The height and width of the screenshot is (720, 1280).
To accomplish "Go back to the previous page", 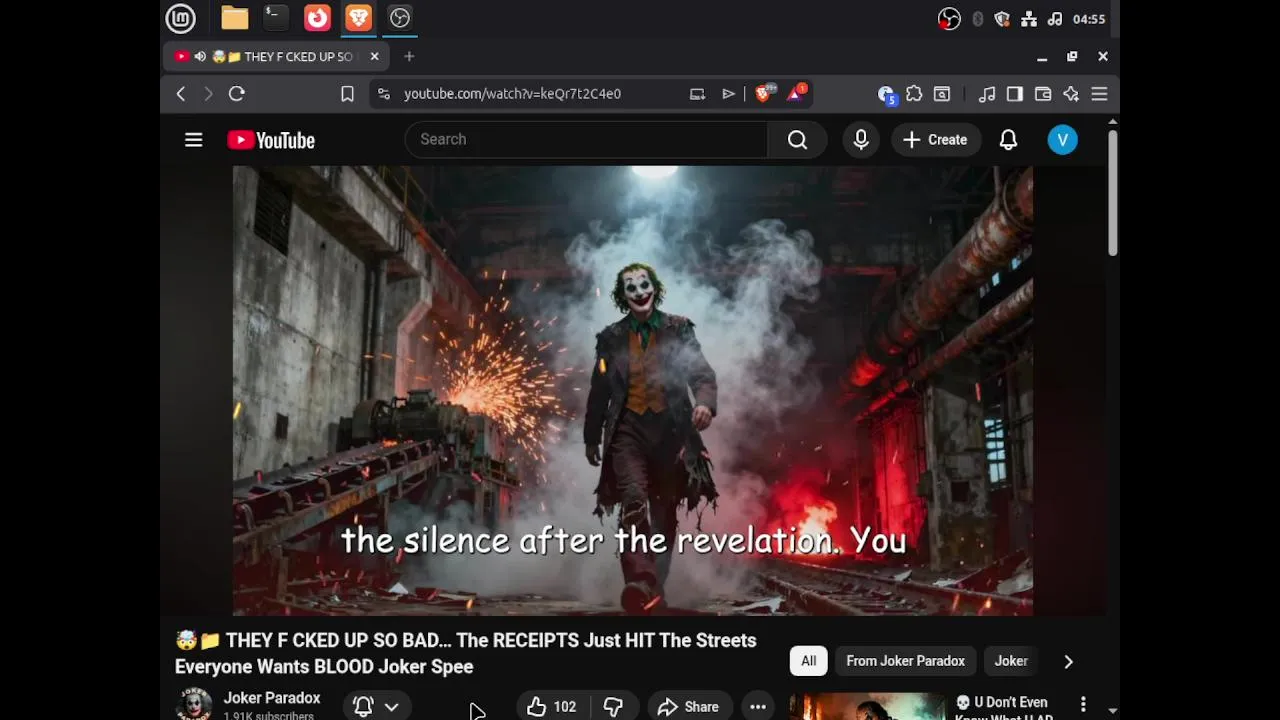I will tap(181, 93).
